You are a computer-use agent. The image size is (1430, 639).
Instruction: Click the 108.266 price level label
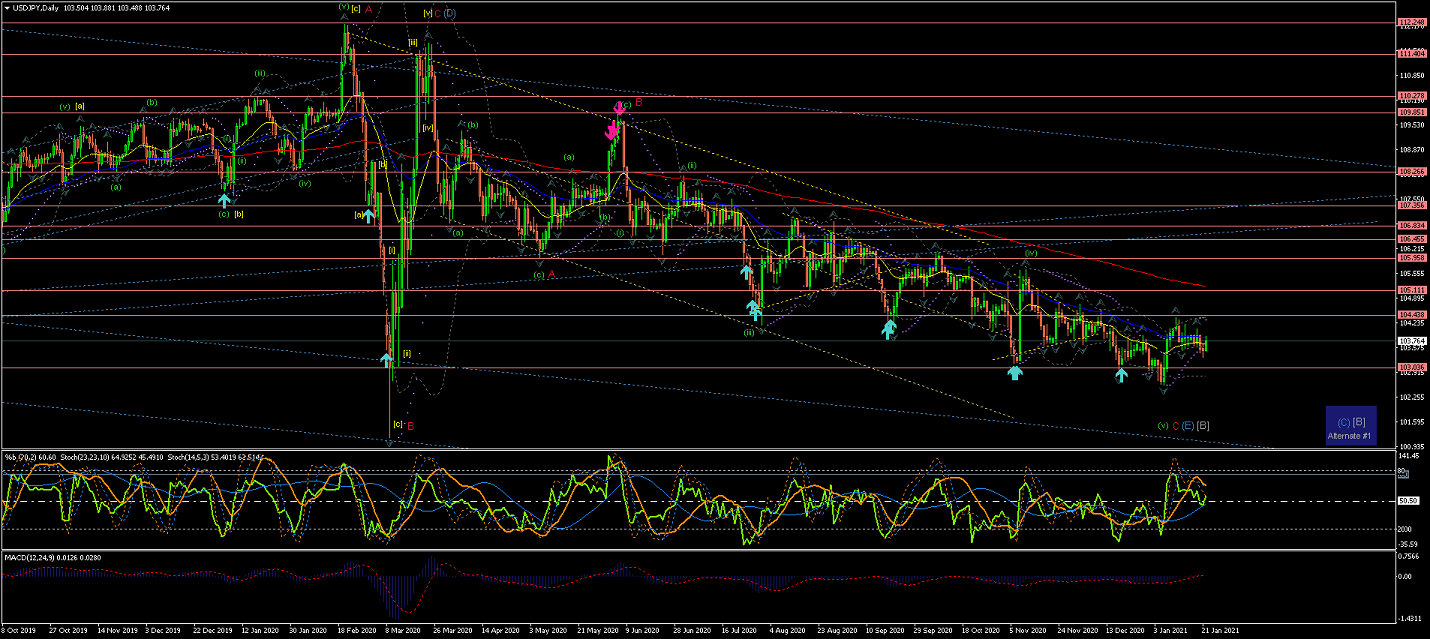(1411, 171)
